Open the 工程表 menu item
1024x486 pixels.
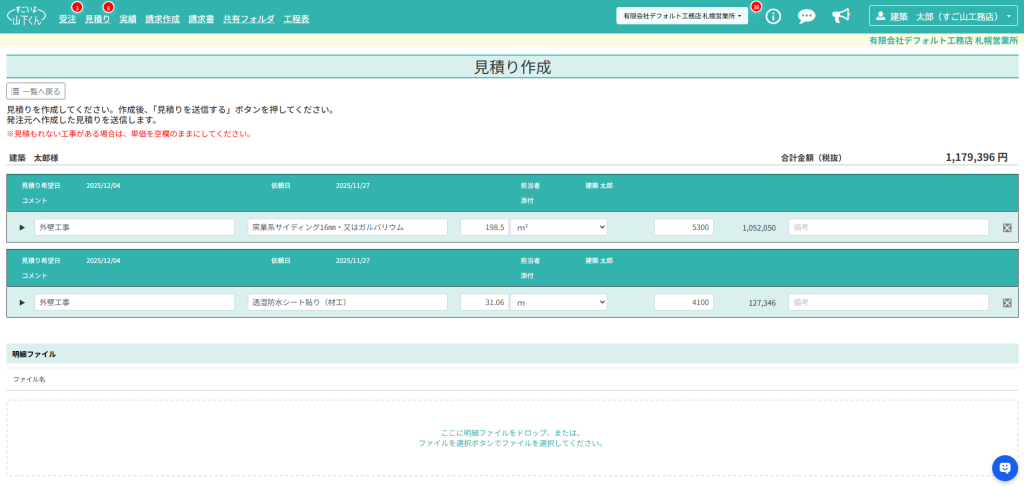(x=296, y=19)
